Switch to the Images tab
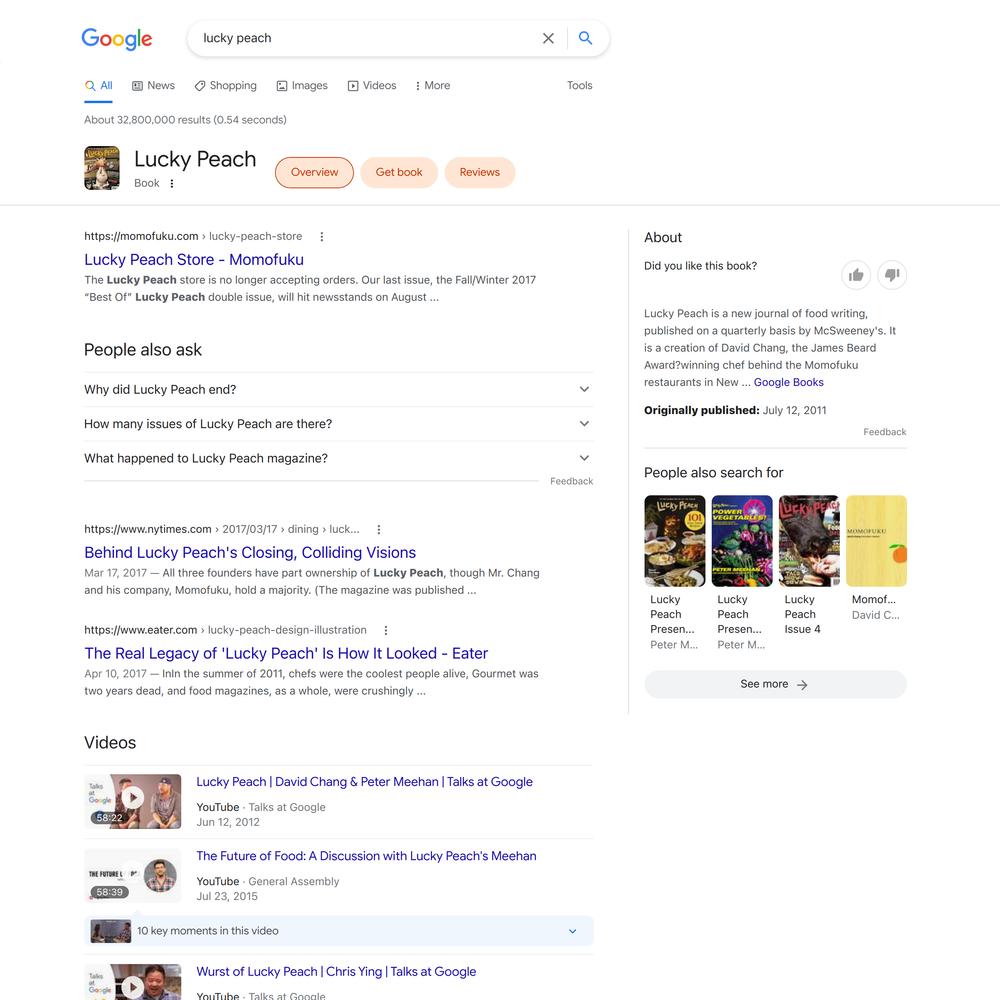The width and height of the screenshot is (1000, 1000). (x=302, y=85)
